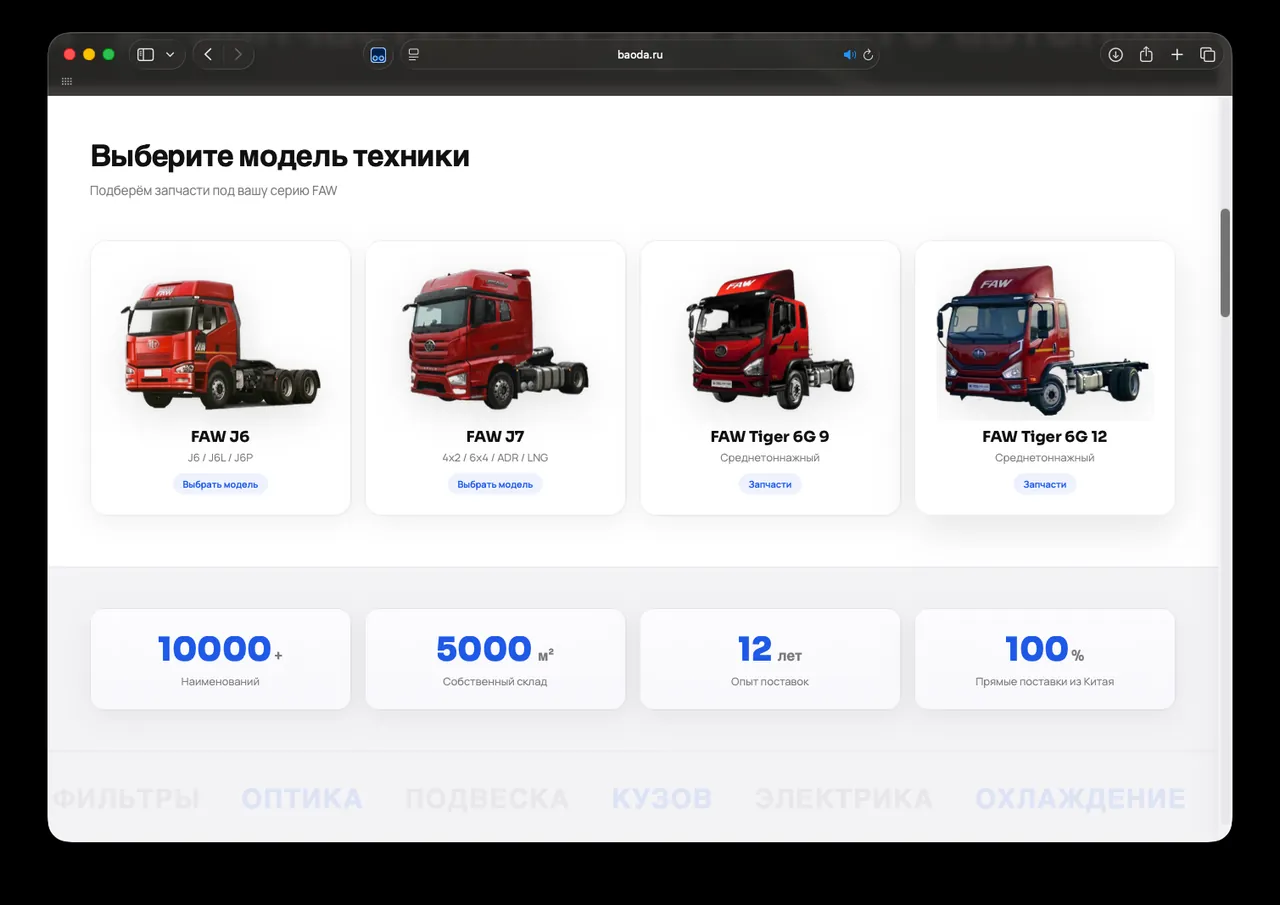Click the green fullscreen window button

109,55
